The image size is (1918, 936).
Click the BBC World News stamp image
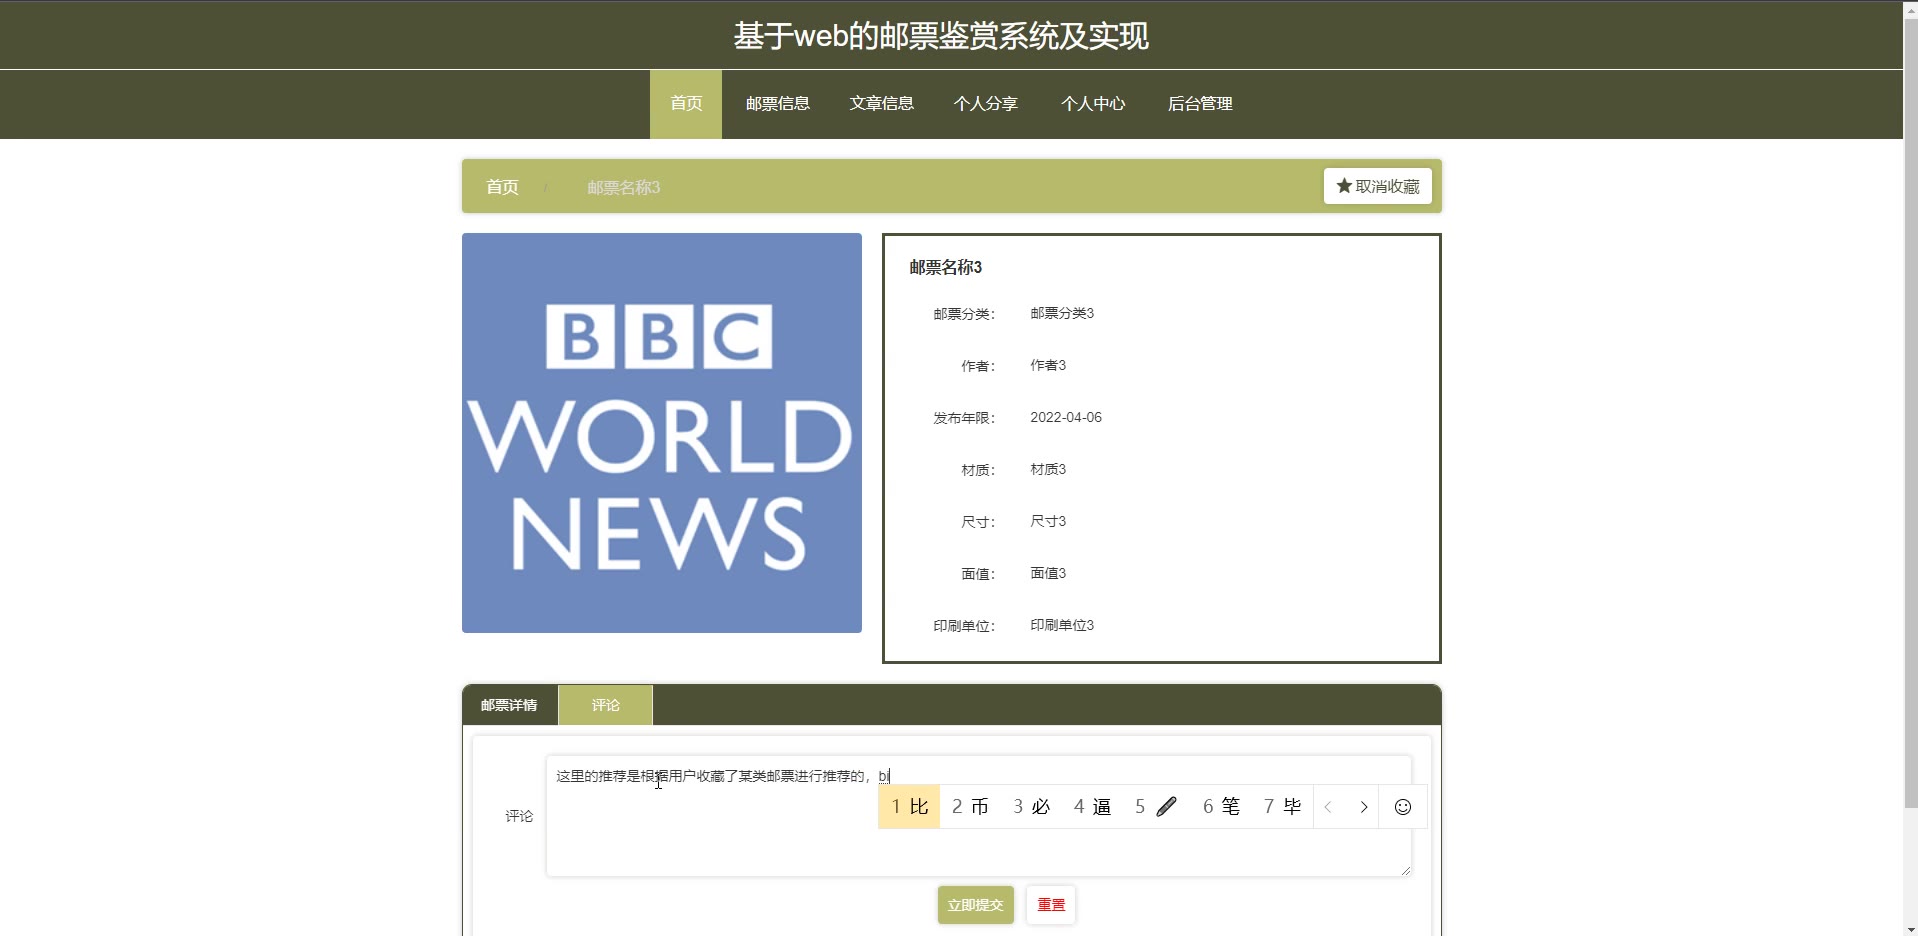(662, 433)
